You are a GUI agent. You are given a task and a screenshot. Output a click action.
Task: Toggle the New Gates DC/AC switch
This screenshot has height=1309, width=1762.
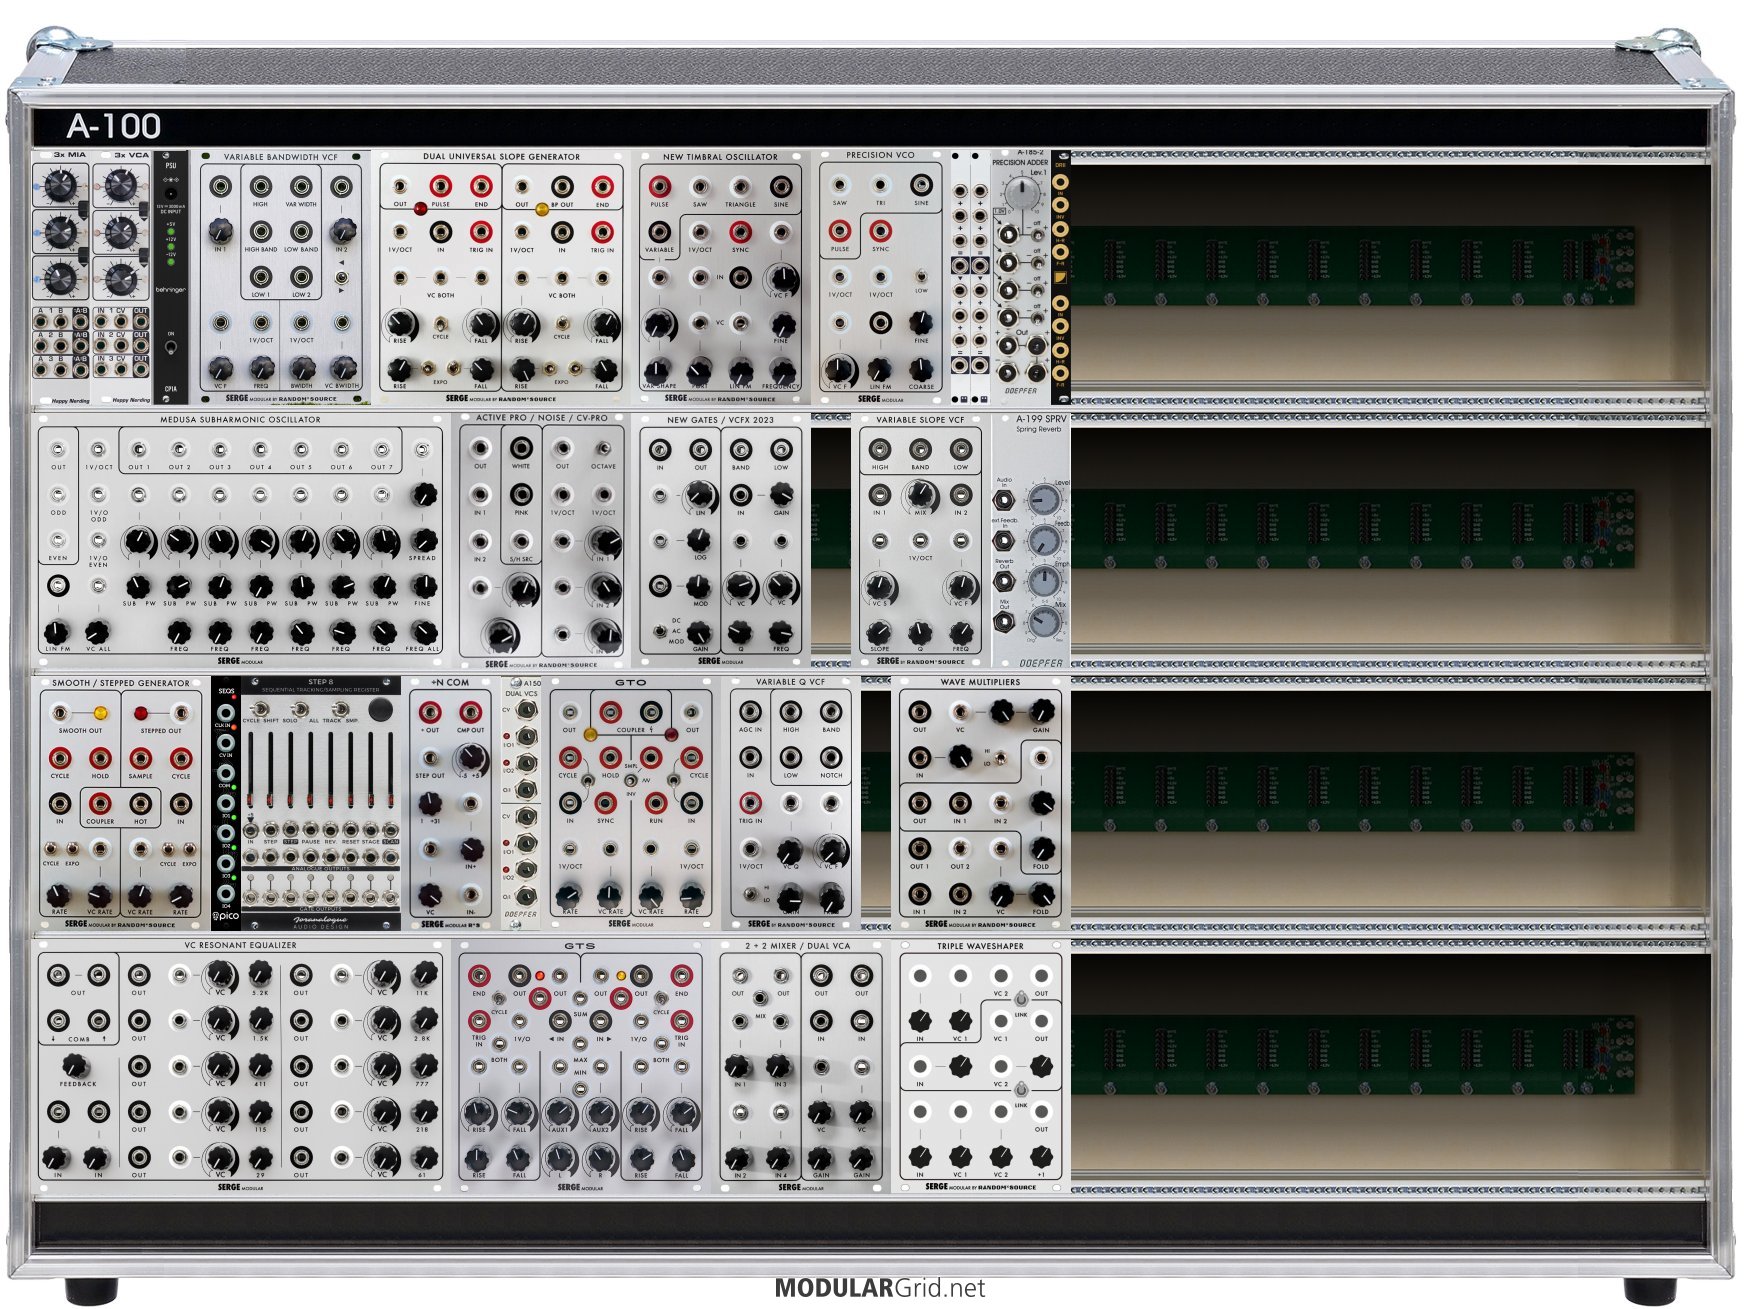point(660,632)
